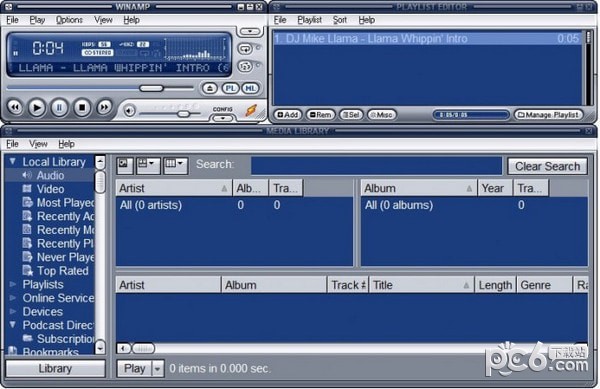Open the CONFIG drawer expander
The image size is (600, 389).
click(223, 118)
